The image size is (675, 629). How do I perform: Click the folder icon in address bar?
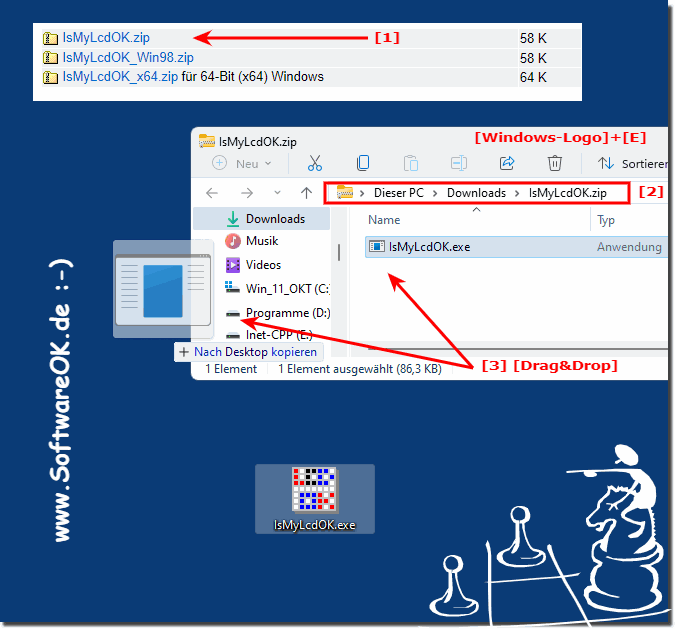pyautogui.click(x=345, y=192)
